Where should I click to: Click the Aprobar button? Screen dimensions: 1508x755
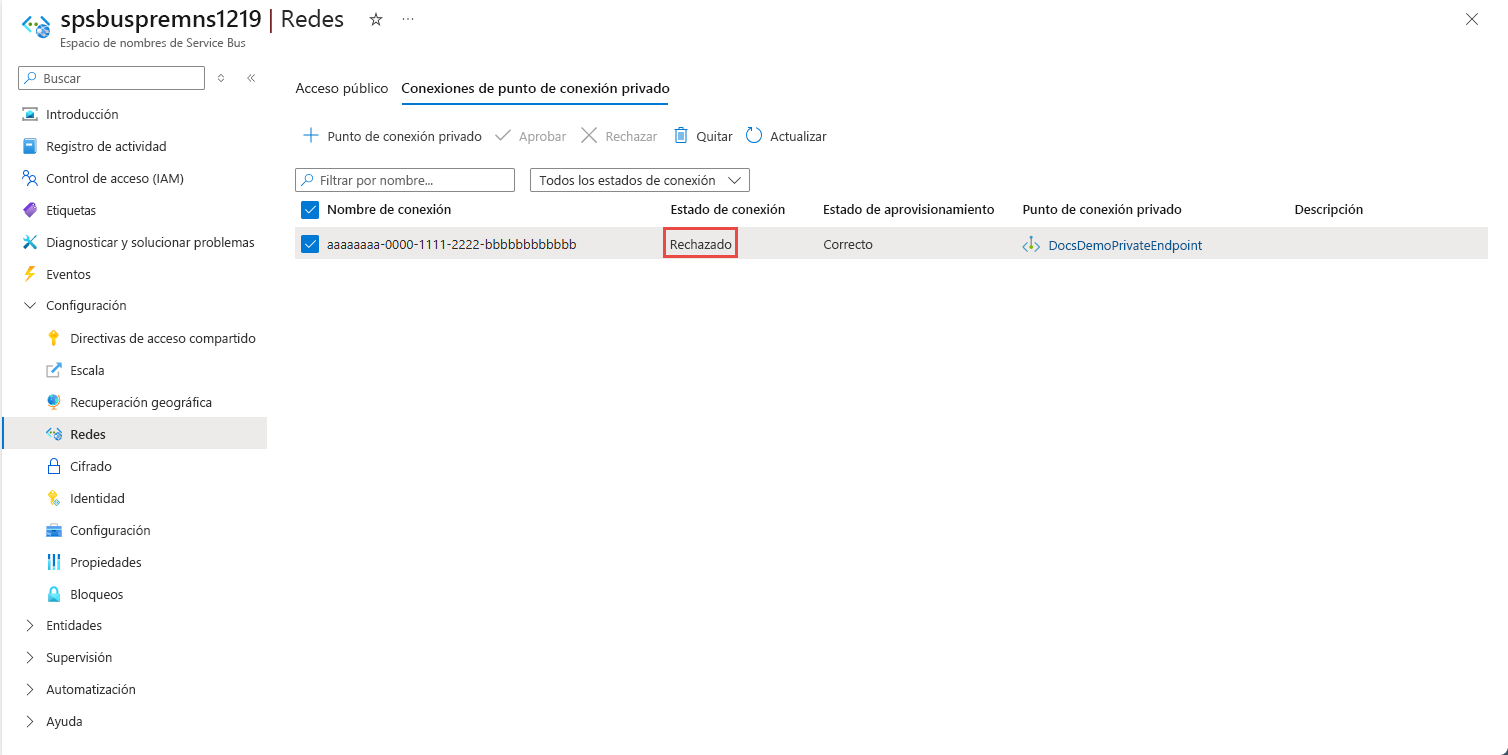click(531, 136)
